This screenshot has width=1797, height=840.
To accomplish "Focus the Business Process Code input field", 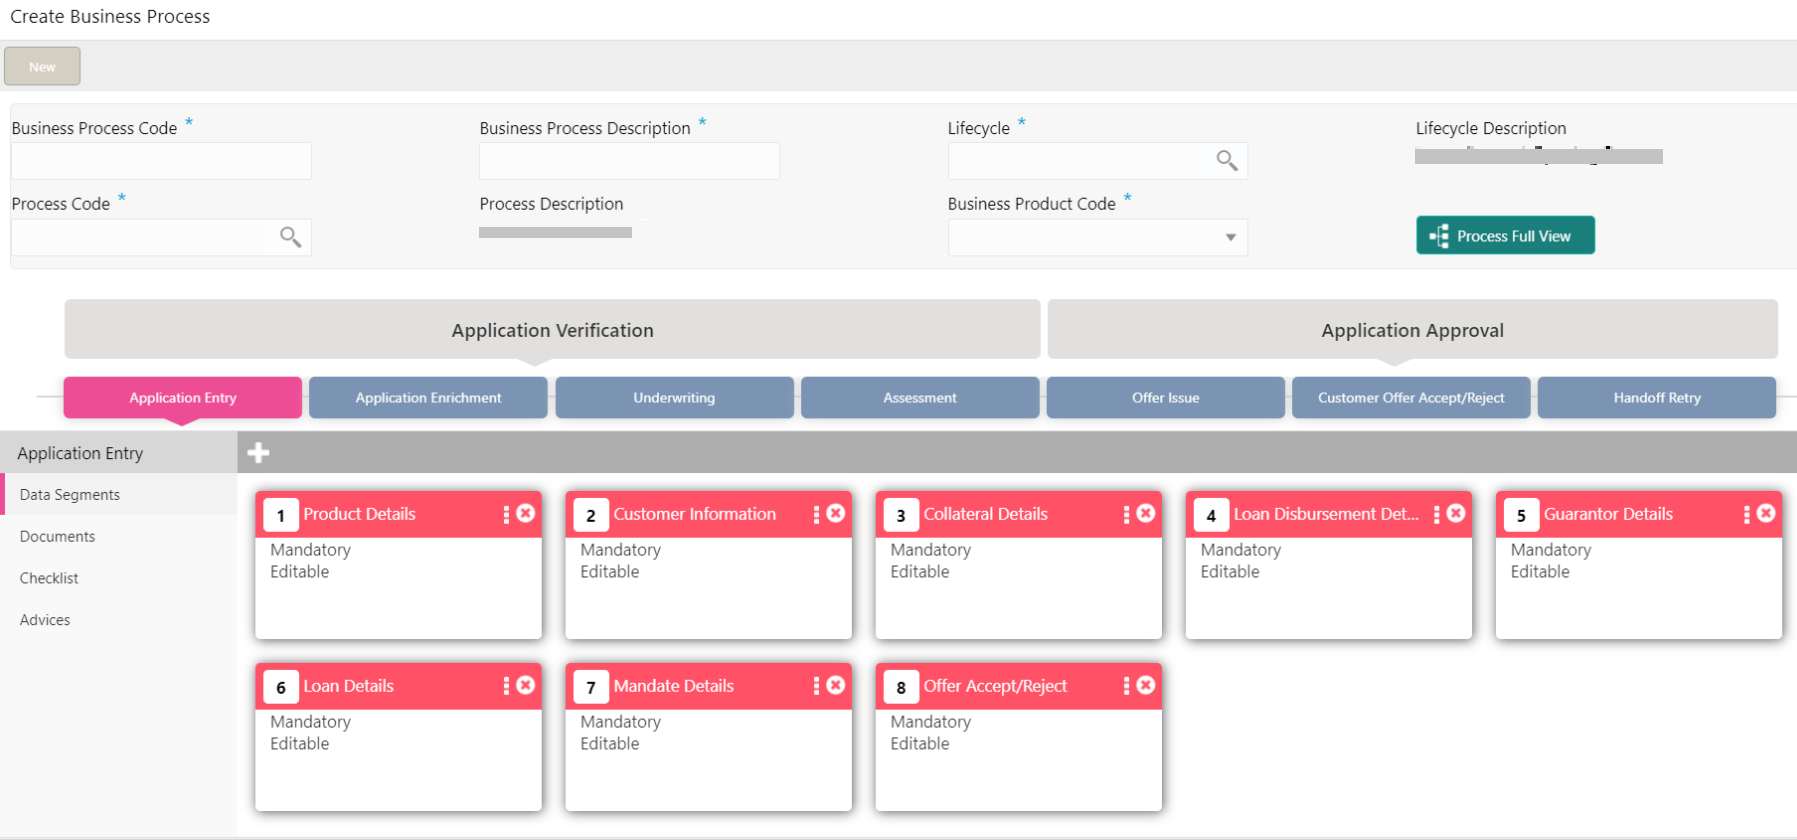I will [x=161, y=161].
